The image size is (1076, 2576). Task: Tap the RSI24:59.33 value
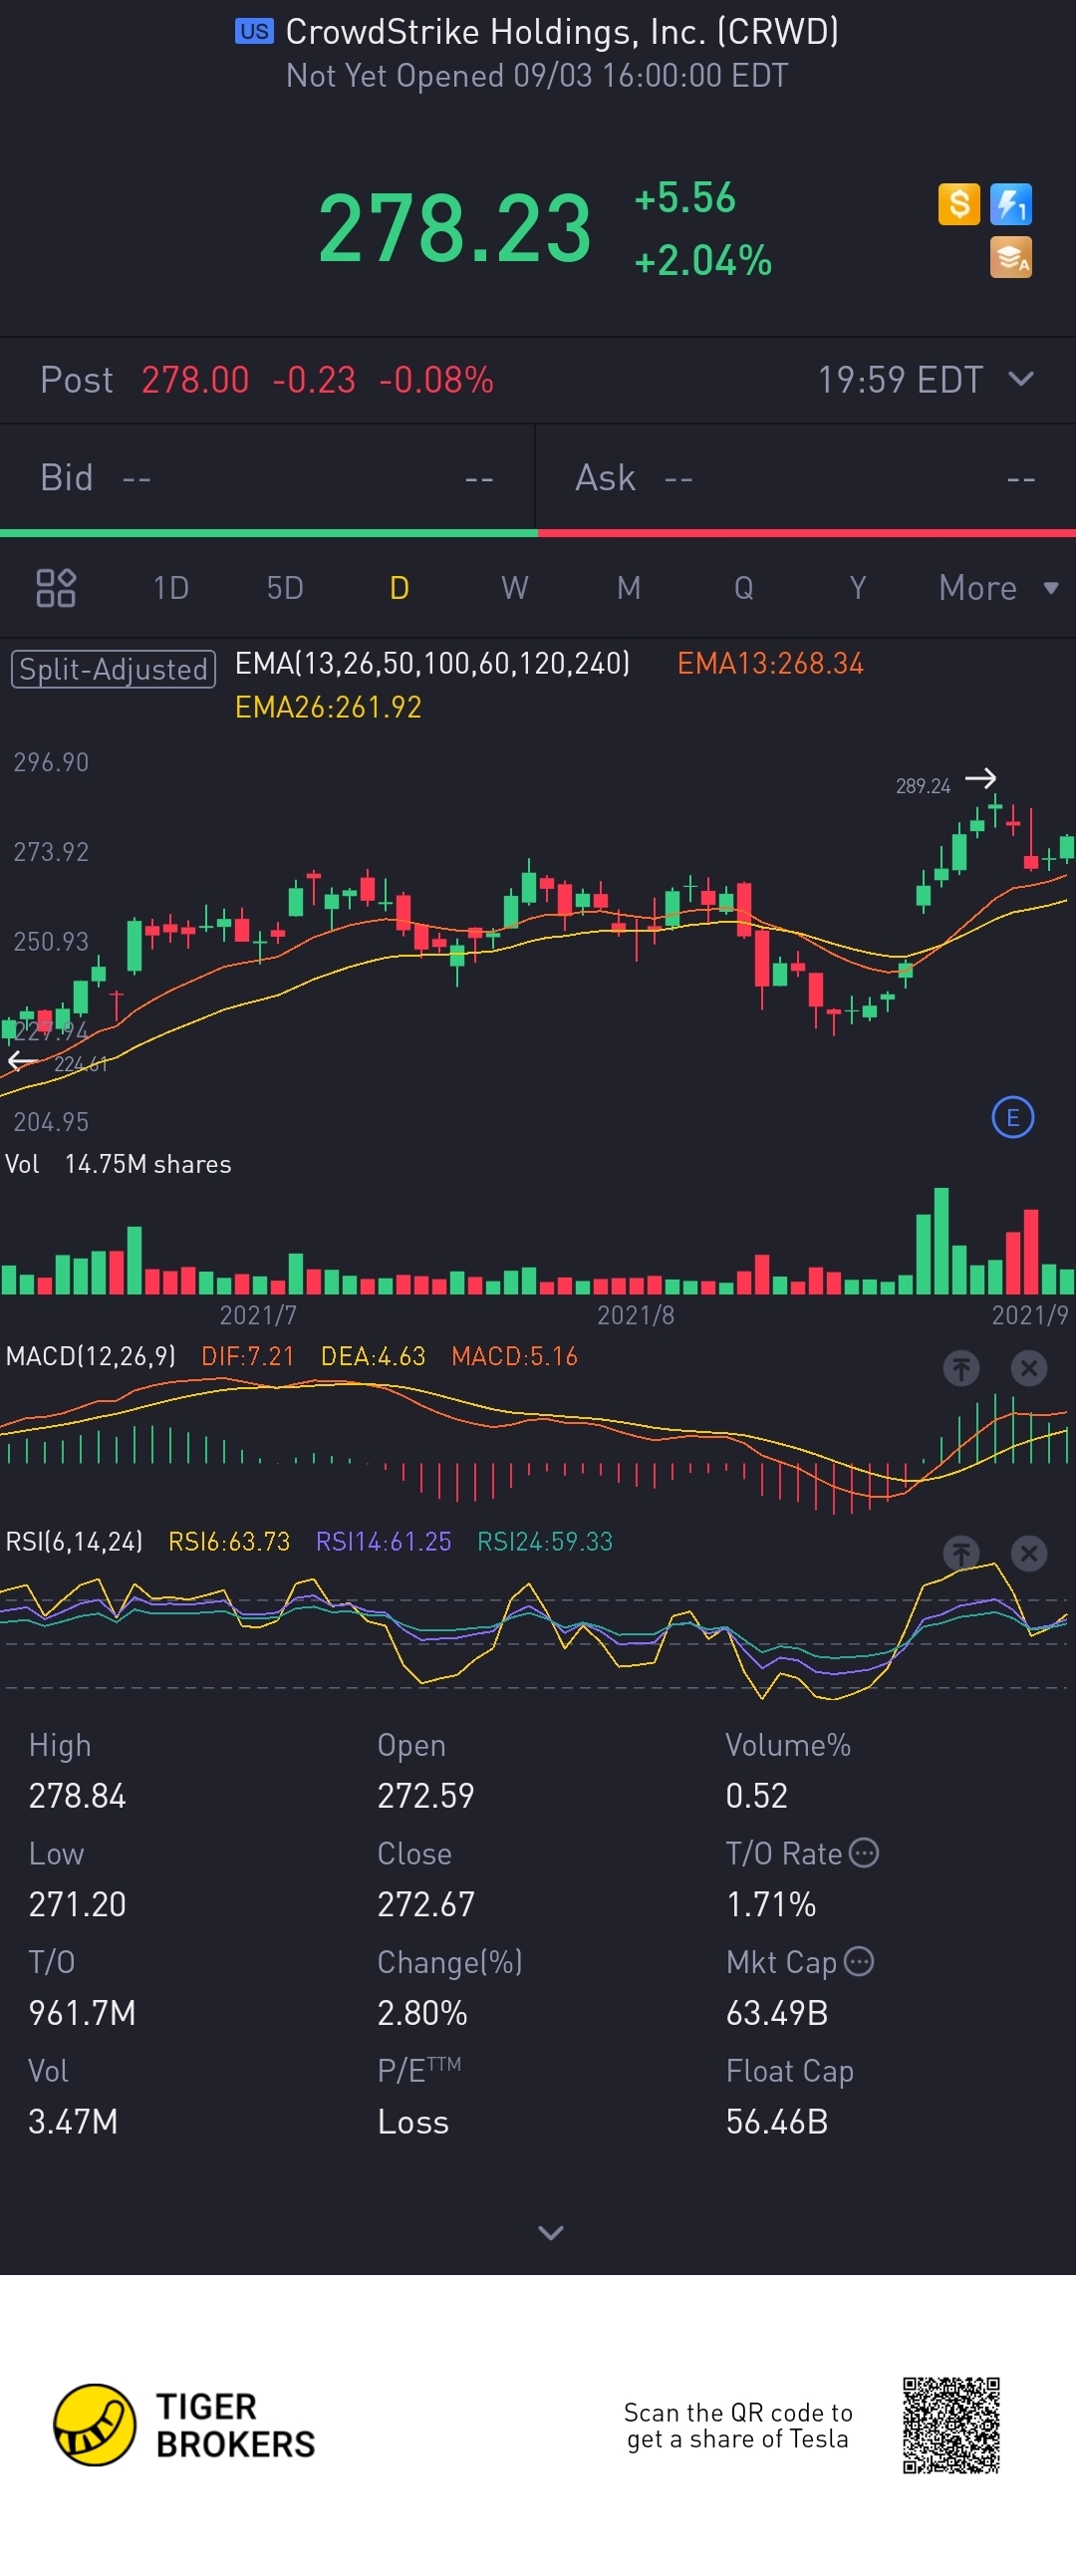pos(544,1541)
